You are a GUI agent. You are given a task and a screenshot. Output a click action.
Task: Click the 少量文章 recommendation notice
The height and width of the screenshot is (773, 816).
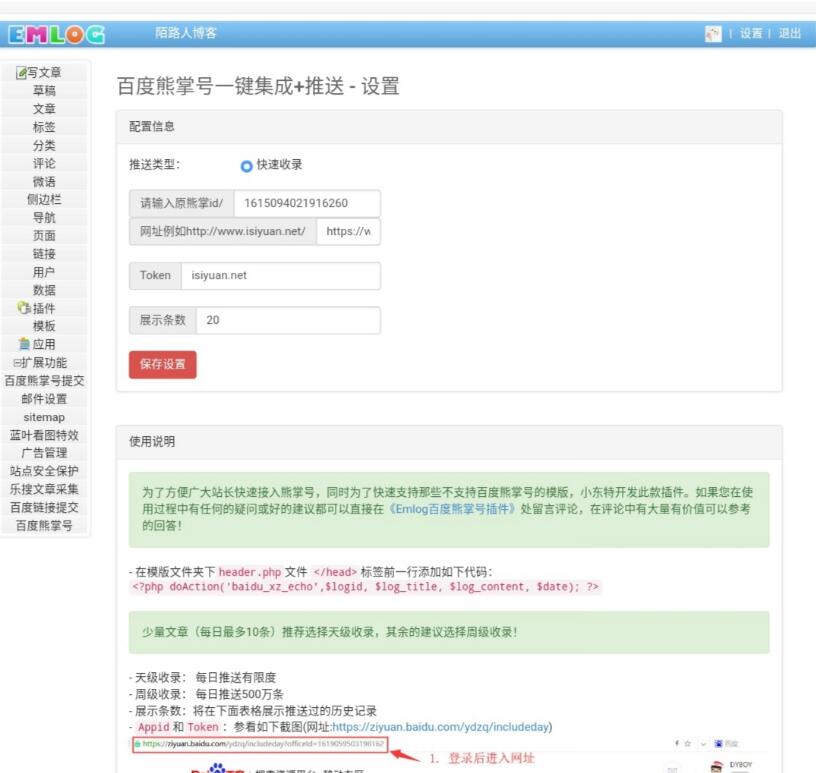(x=449, y=632)
